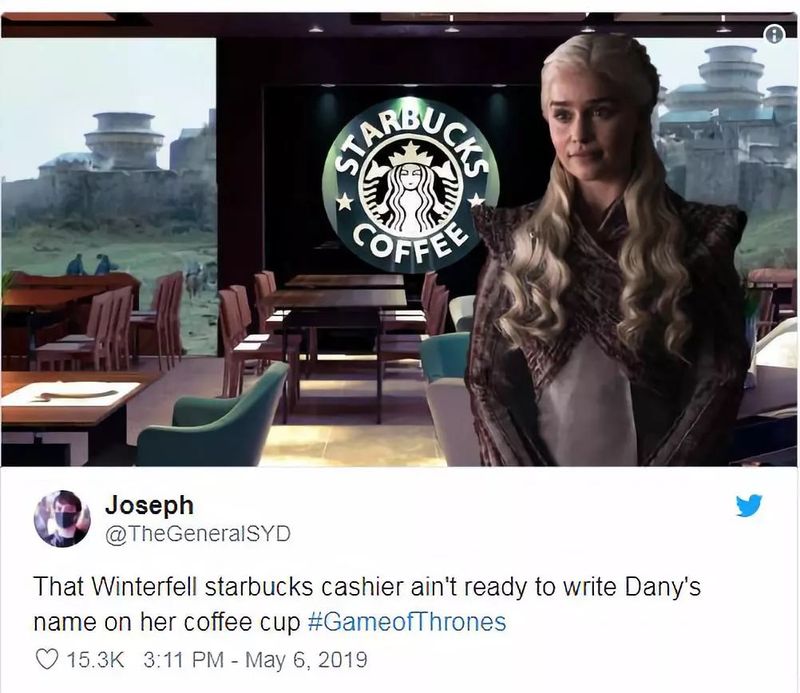Open Twitter via the blue bird logo
800x693 pixels.
tap(749, 505)
